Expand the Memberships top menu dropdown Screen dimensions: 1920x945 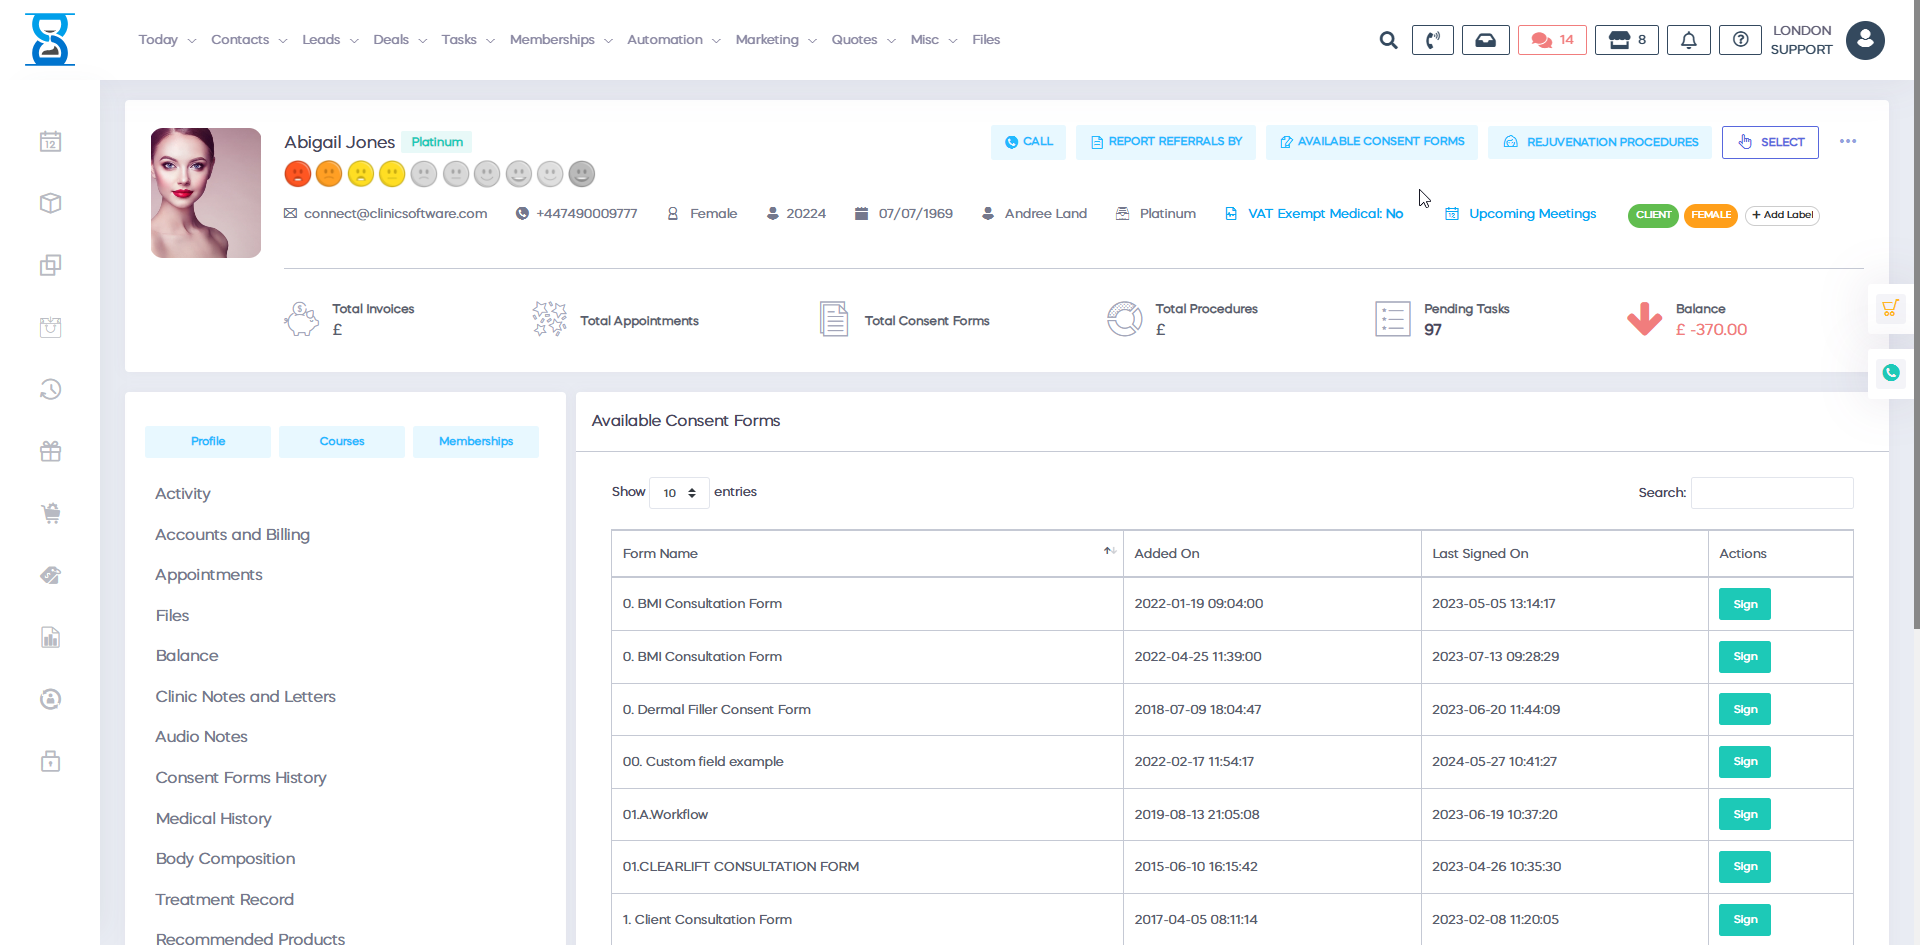[560, 40]
